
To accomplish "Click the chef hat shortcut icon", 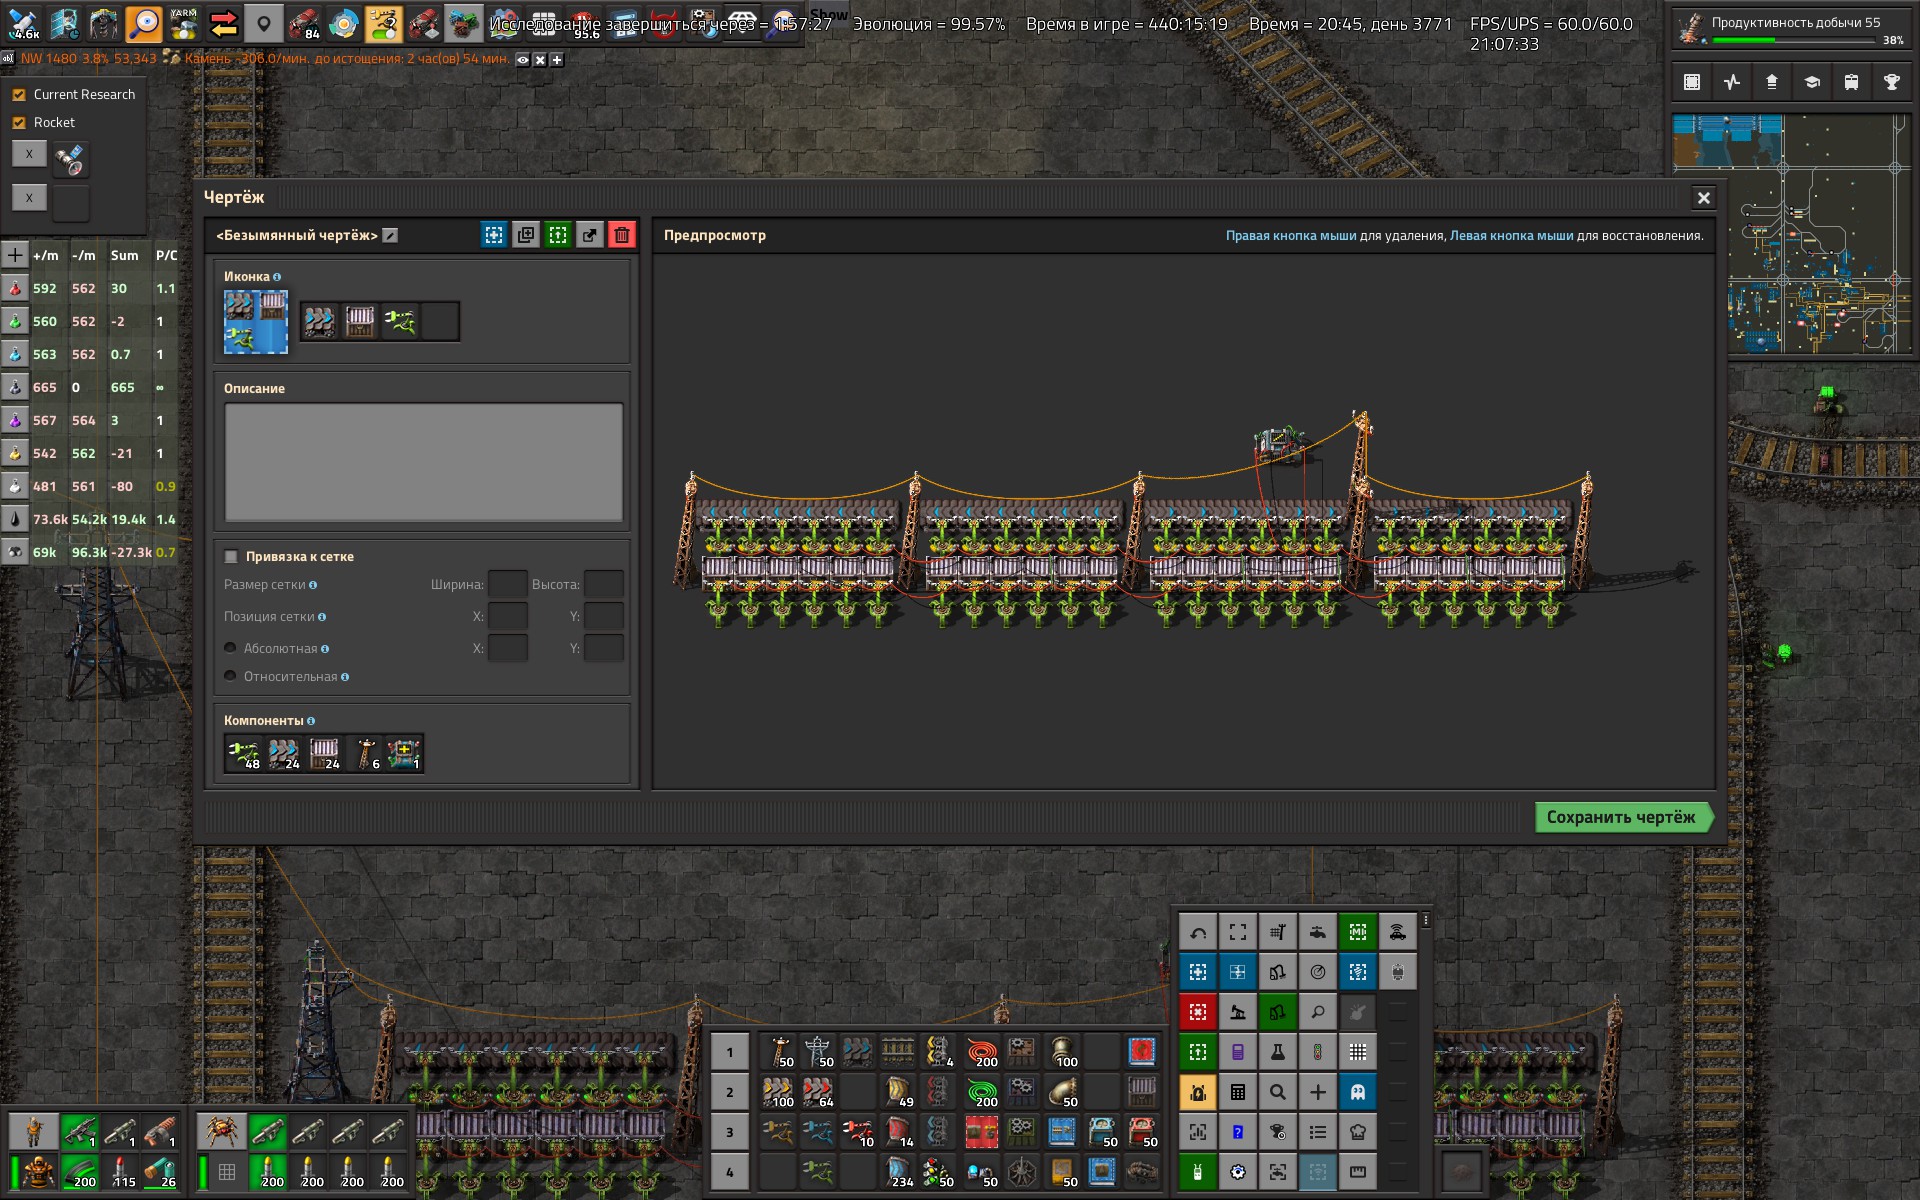I will pyautogui.click(x=1358, y=1132).
